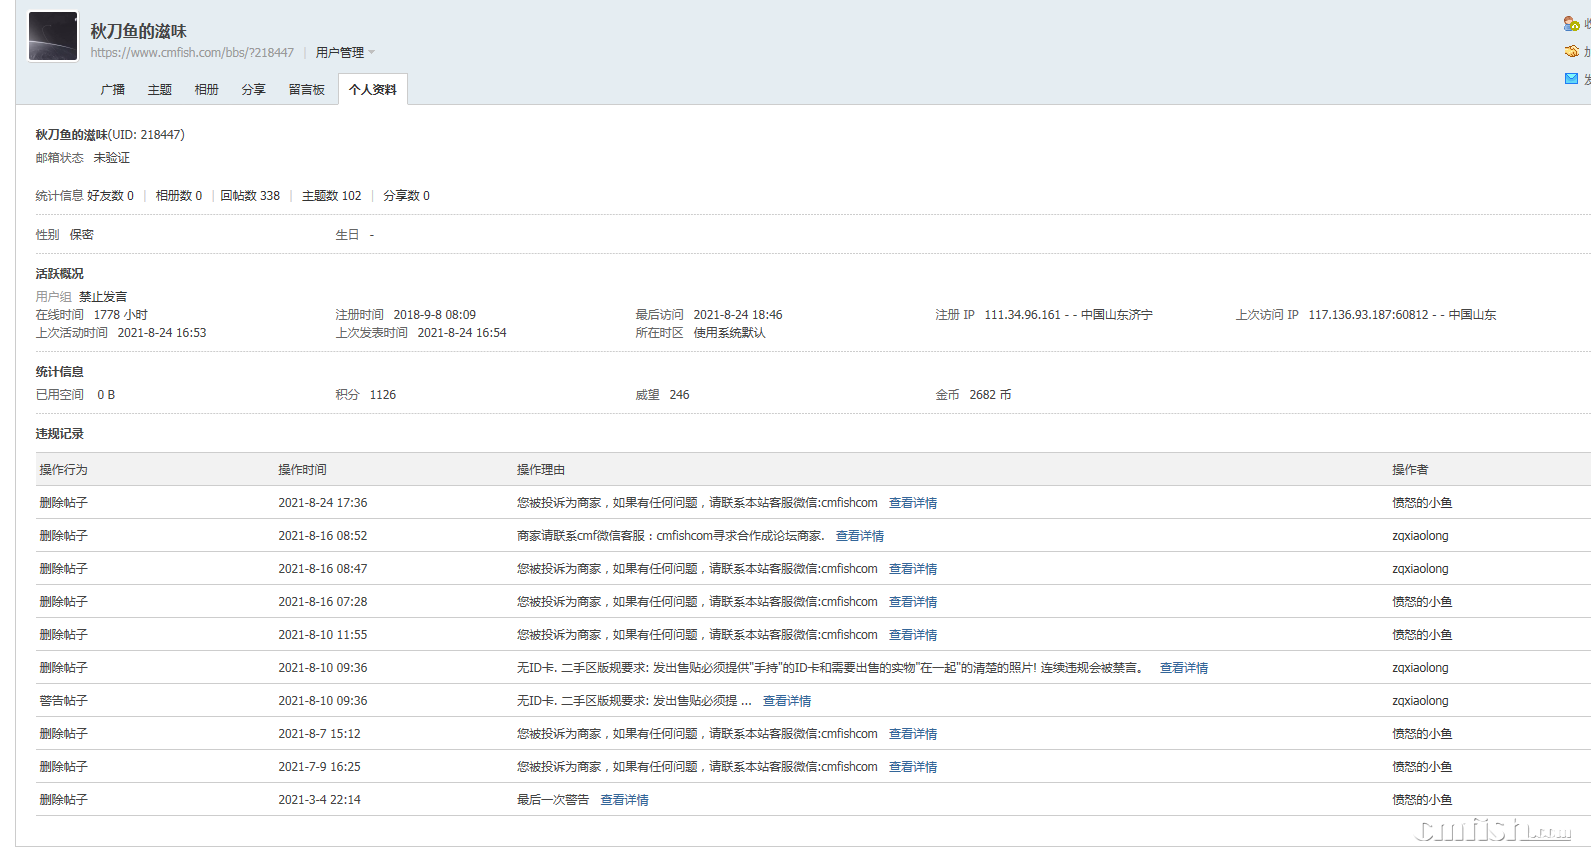Open the profile URL cmfish.com/bbs/?218447
The height and width of the screenshot is (852, 1591).
pyautogui.click(x=192, y=53)
